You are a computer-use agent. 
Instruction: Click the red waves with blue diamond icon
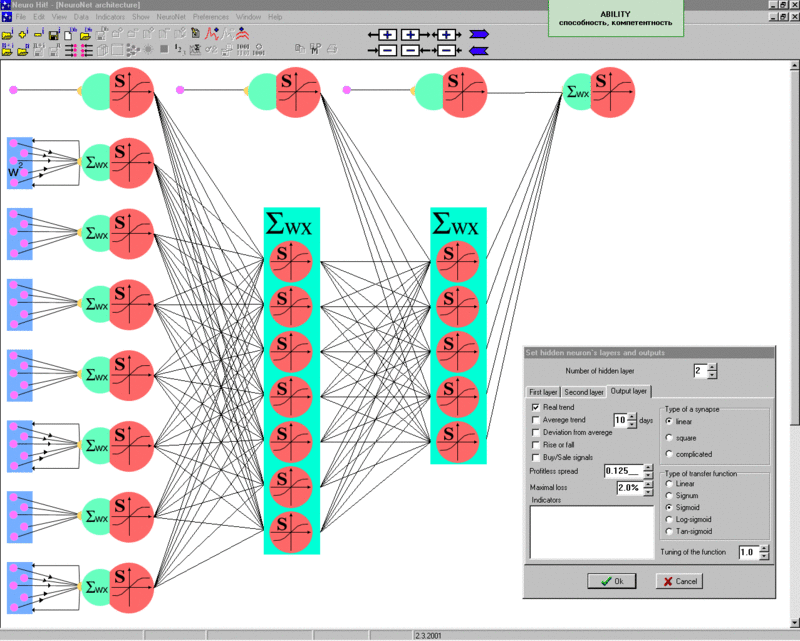pyautogui.click(x=242, y=34)
